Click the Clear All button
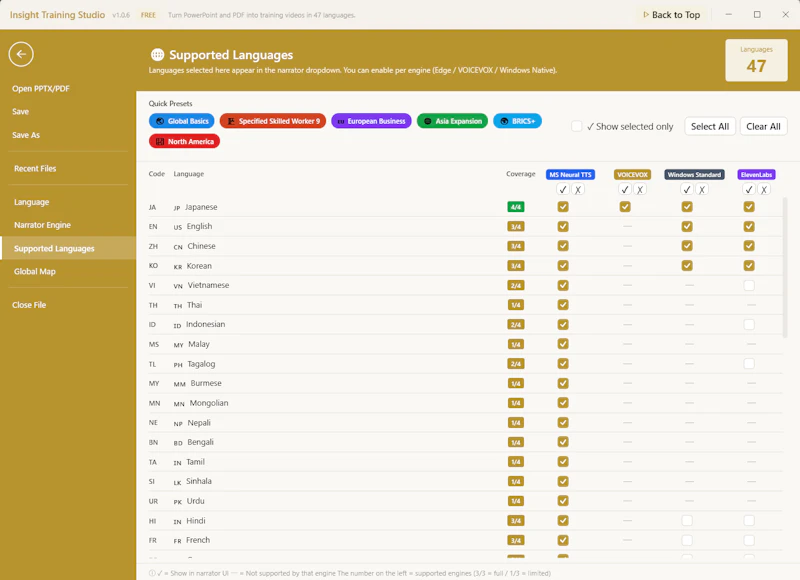Image resolution: width=800 pixels, height=580 pixels. [x=763, y=127]
